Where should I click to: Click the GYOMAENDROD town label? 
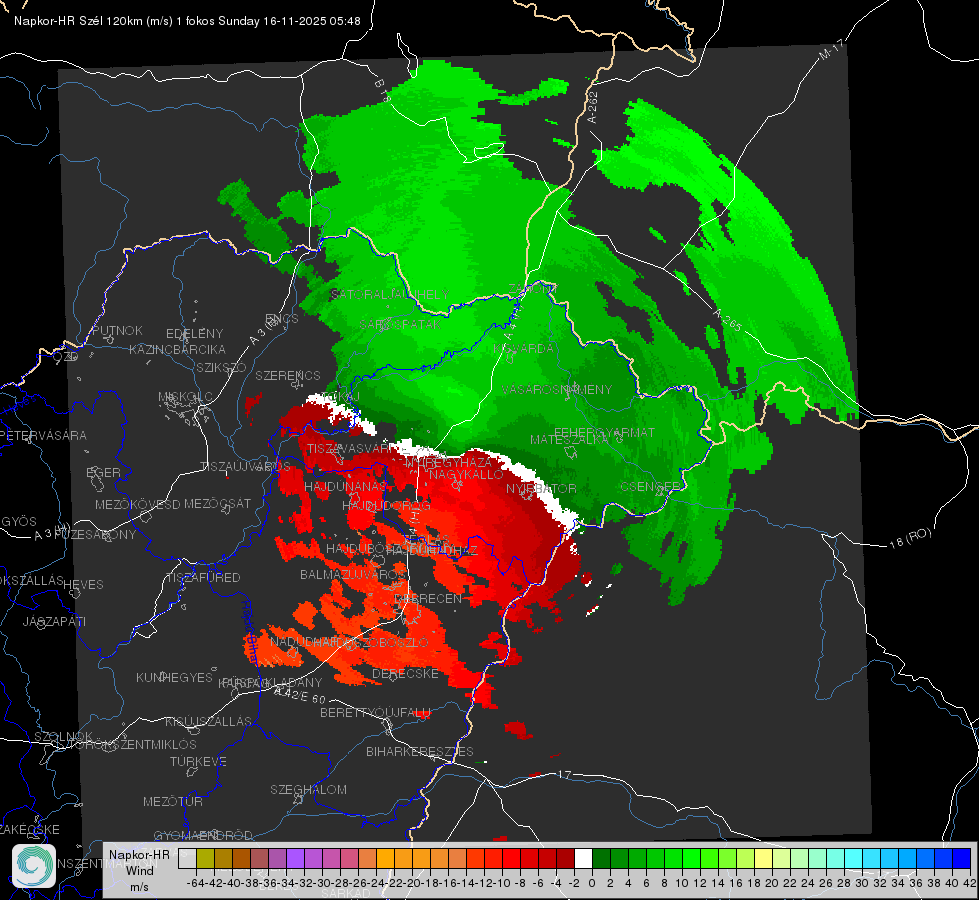tap(203, 835)
